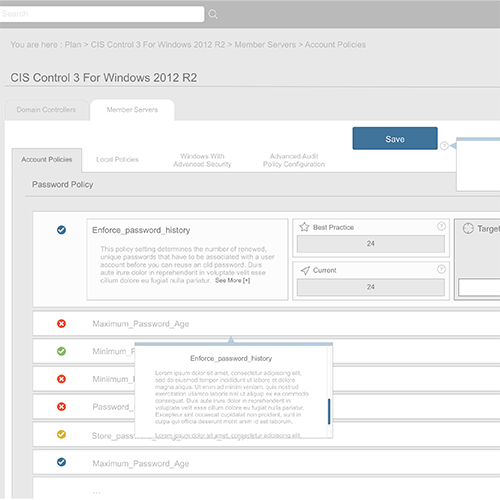500x500 pixels.
Task: Click Account Policies in the breadcrumb
Action: pos(335,45)
